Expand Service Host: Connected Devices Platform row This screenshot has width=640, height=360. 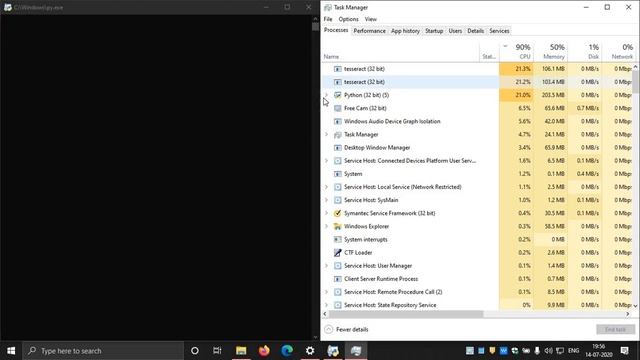(326, 161)
